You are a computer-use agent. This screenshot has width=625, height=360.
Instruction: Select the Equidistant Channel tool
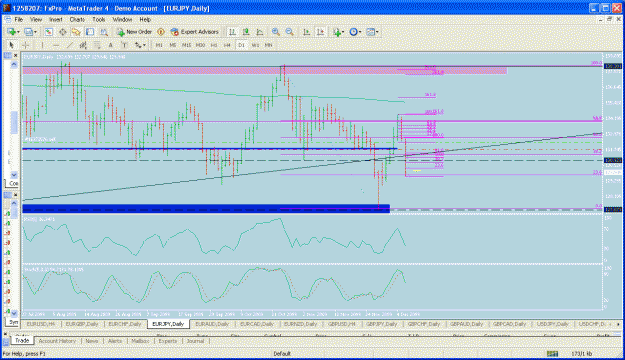click(x=83, y=45)
